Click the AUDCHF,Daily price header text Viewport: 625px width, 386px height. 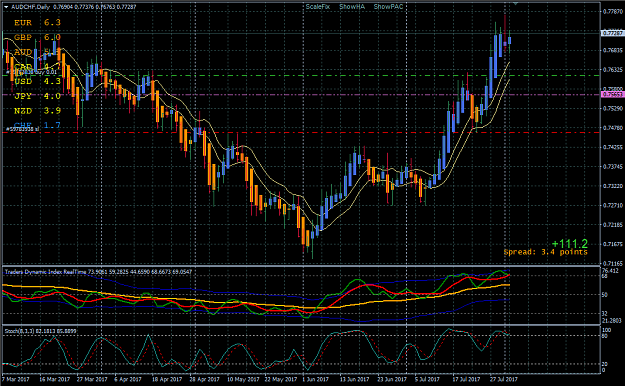(73, 7)
